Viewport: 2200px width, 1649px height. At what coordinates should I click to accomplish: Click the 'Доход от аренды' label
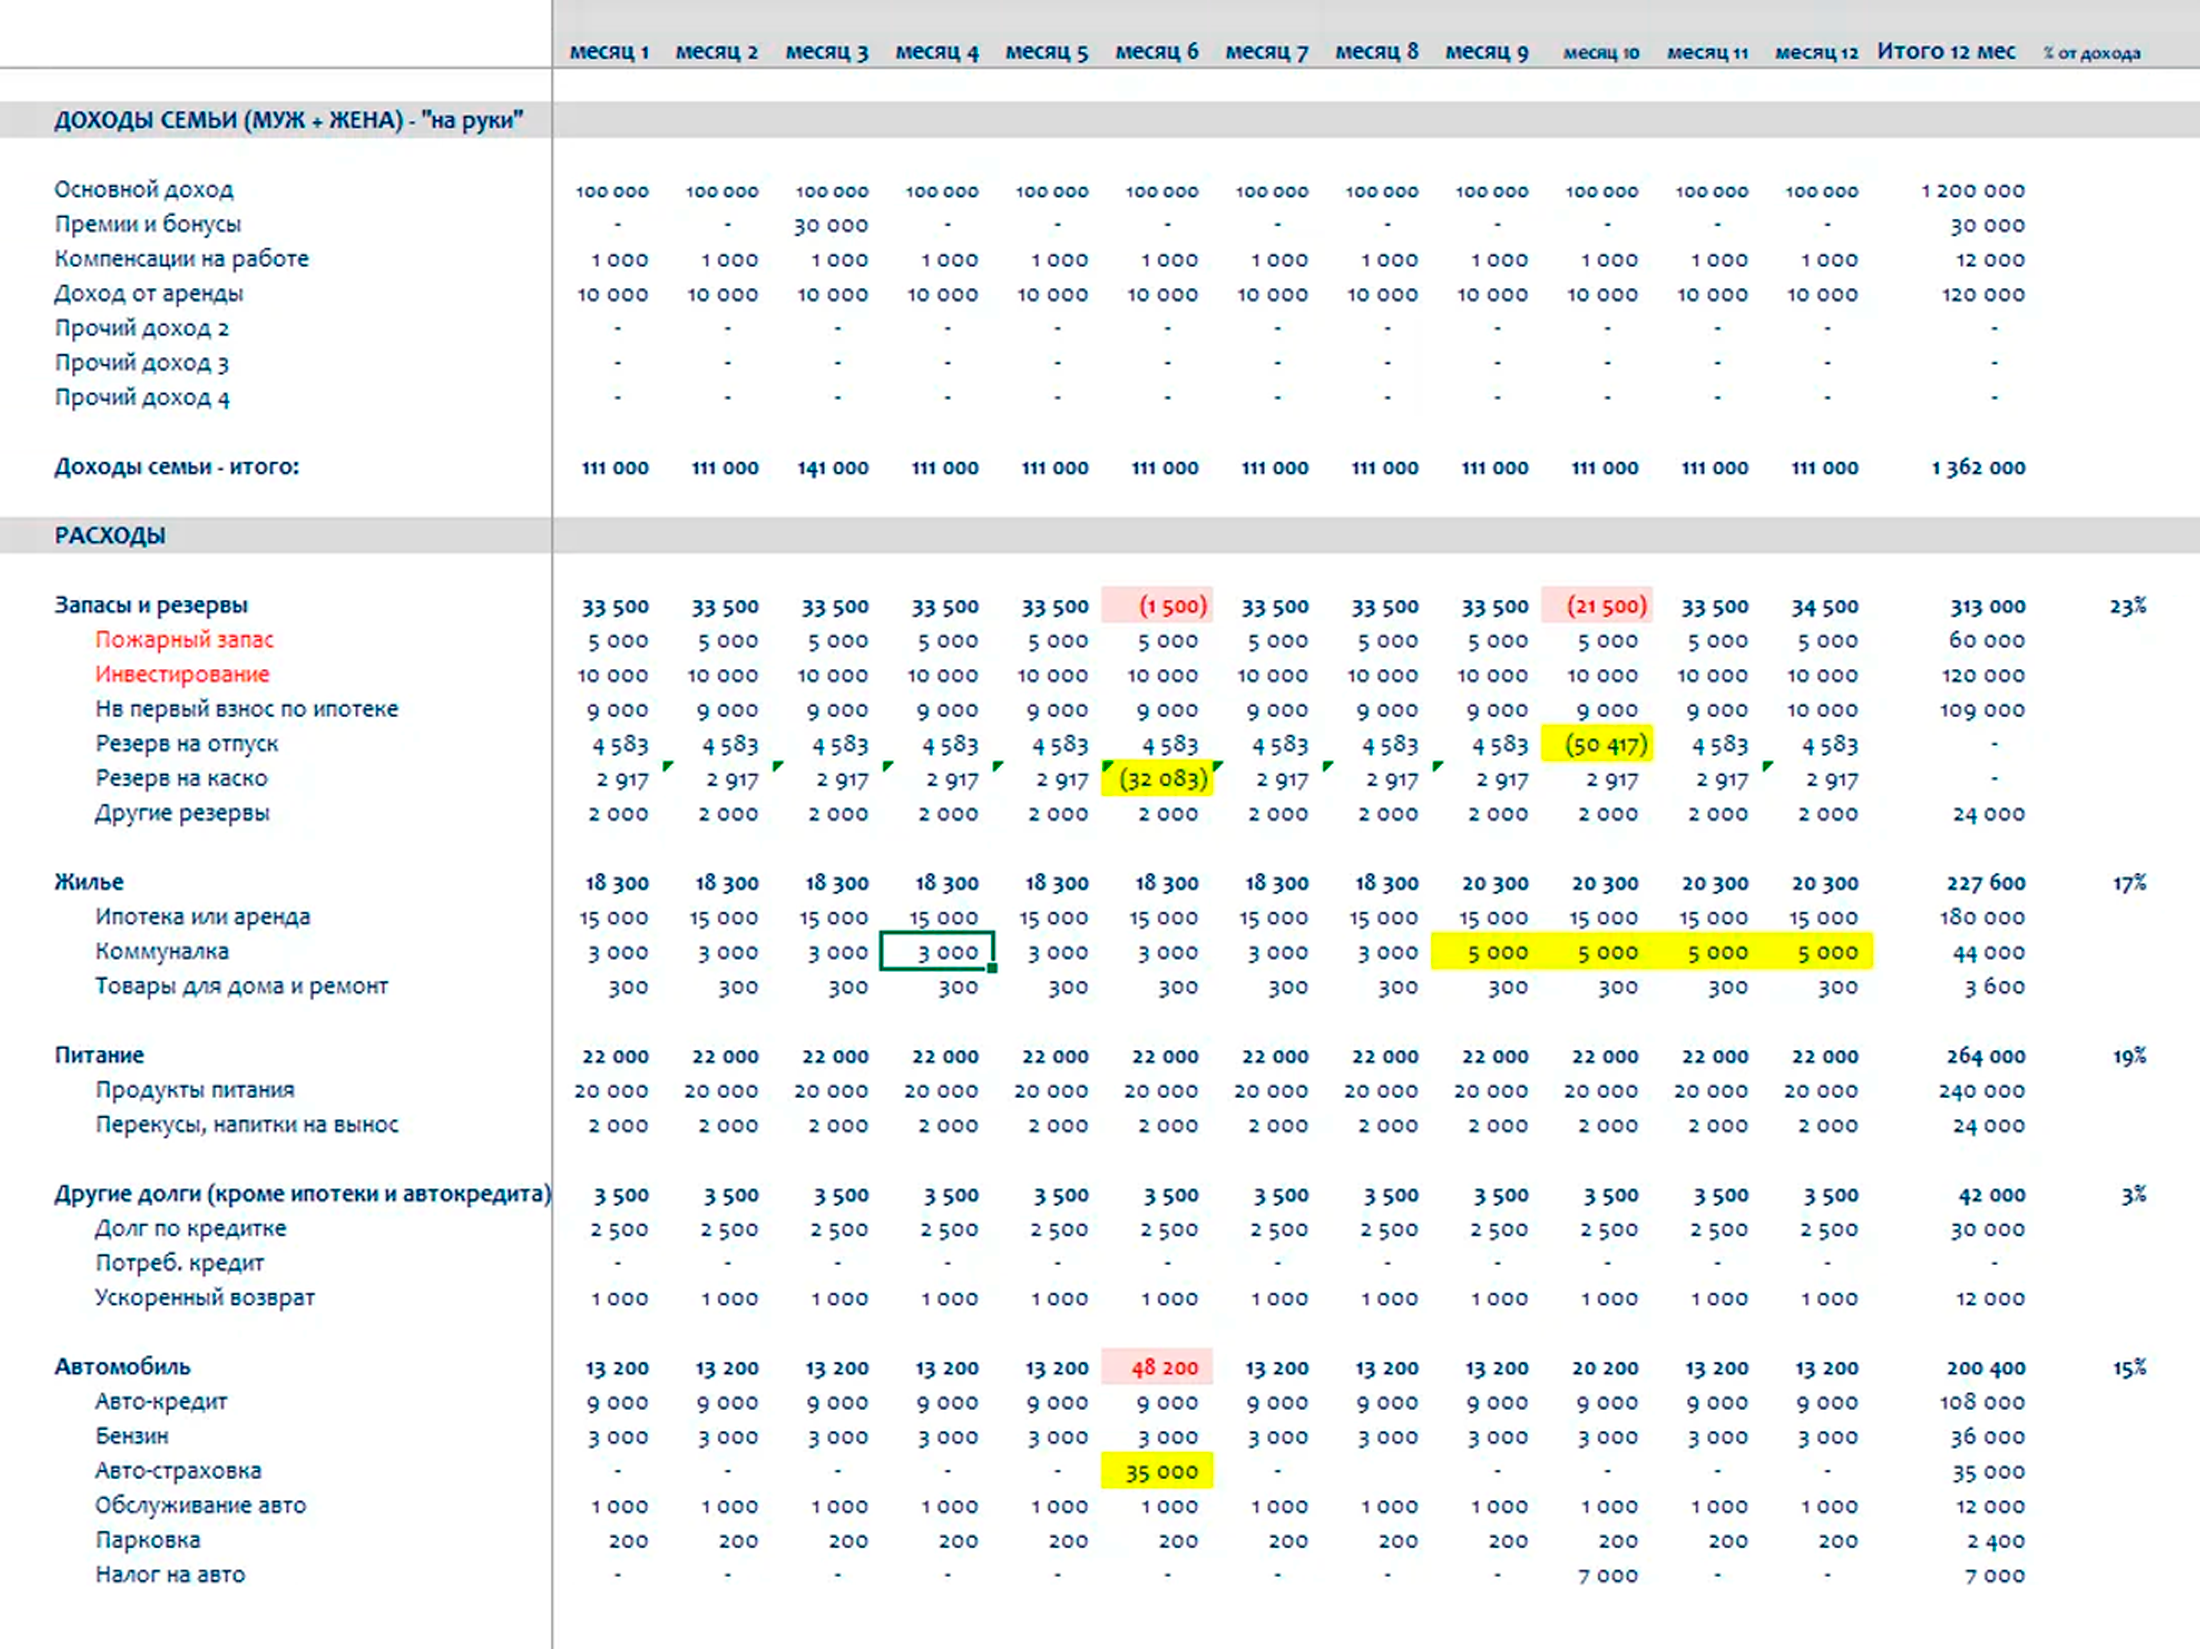click(x=149, y=294)
